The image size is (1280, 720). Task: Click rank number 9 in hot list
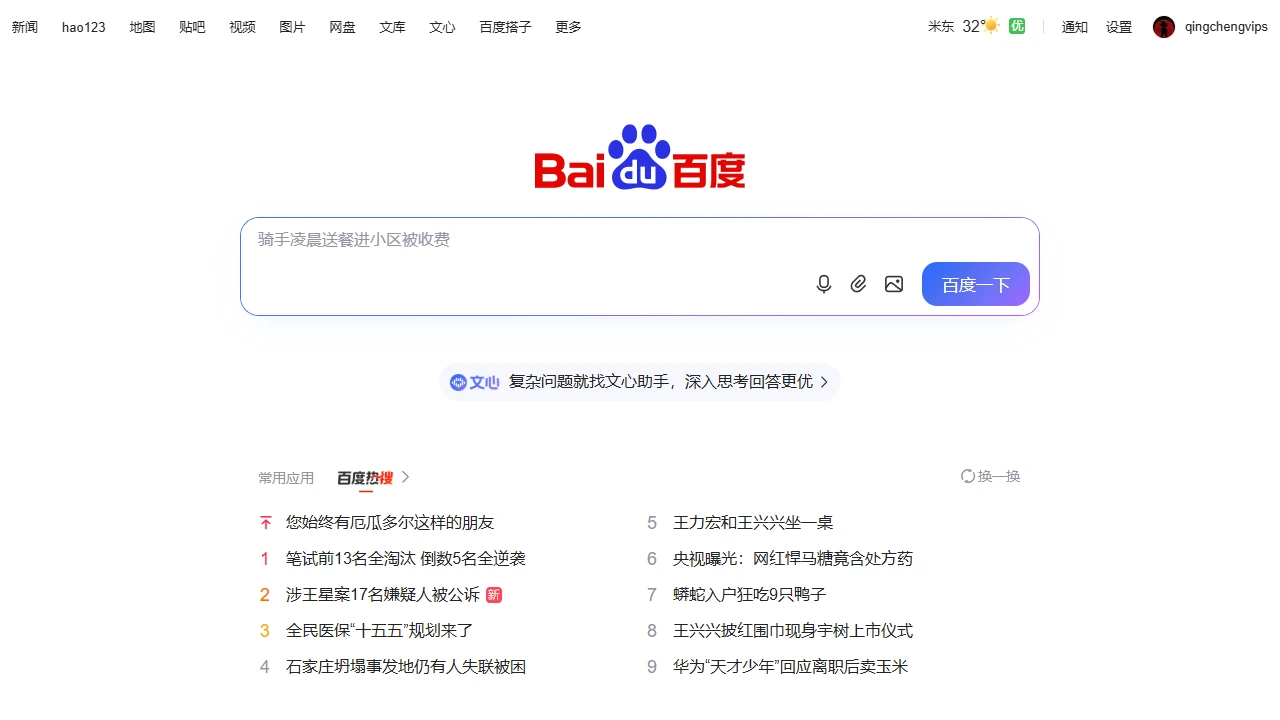coord(652,667)
